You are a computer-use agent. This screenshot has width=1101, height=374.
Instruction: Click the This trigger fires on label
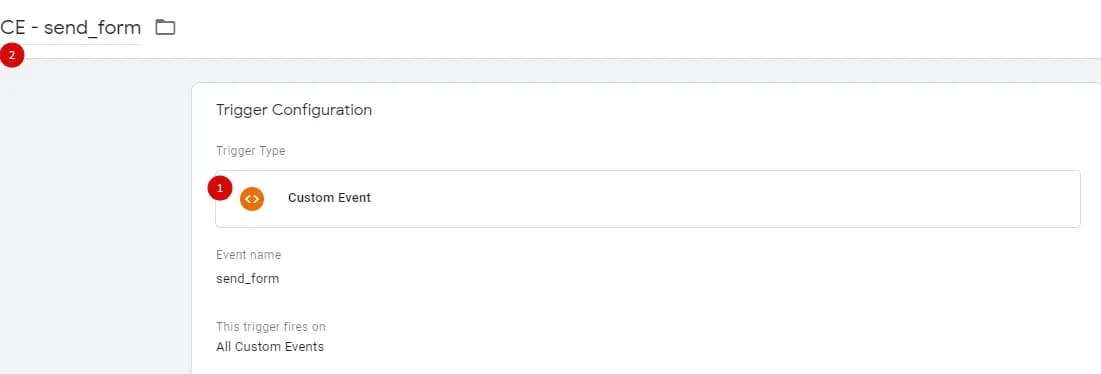tap(270, 327)
